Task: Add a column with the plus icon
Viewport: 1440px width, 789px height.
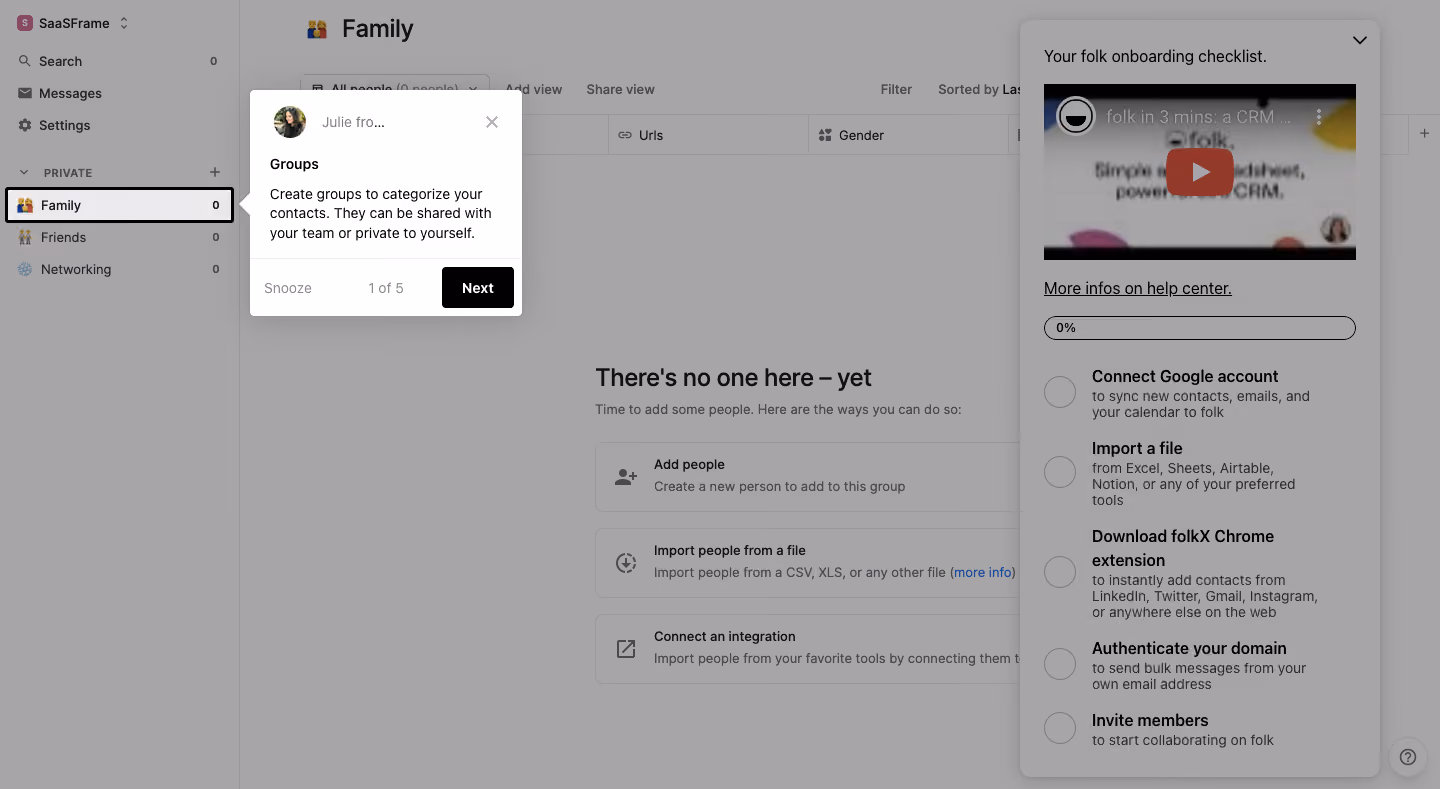Action: pyautogui.click(x=1425, y=134)
